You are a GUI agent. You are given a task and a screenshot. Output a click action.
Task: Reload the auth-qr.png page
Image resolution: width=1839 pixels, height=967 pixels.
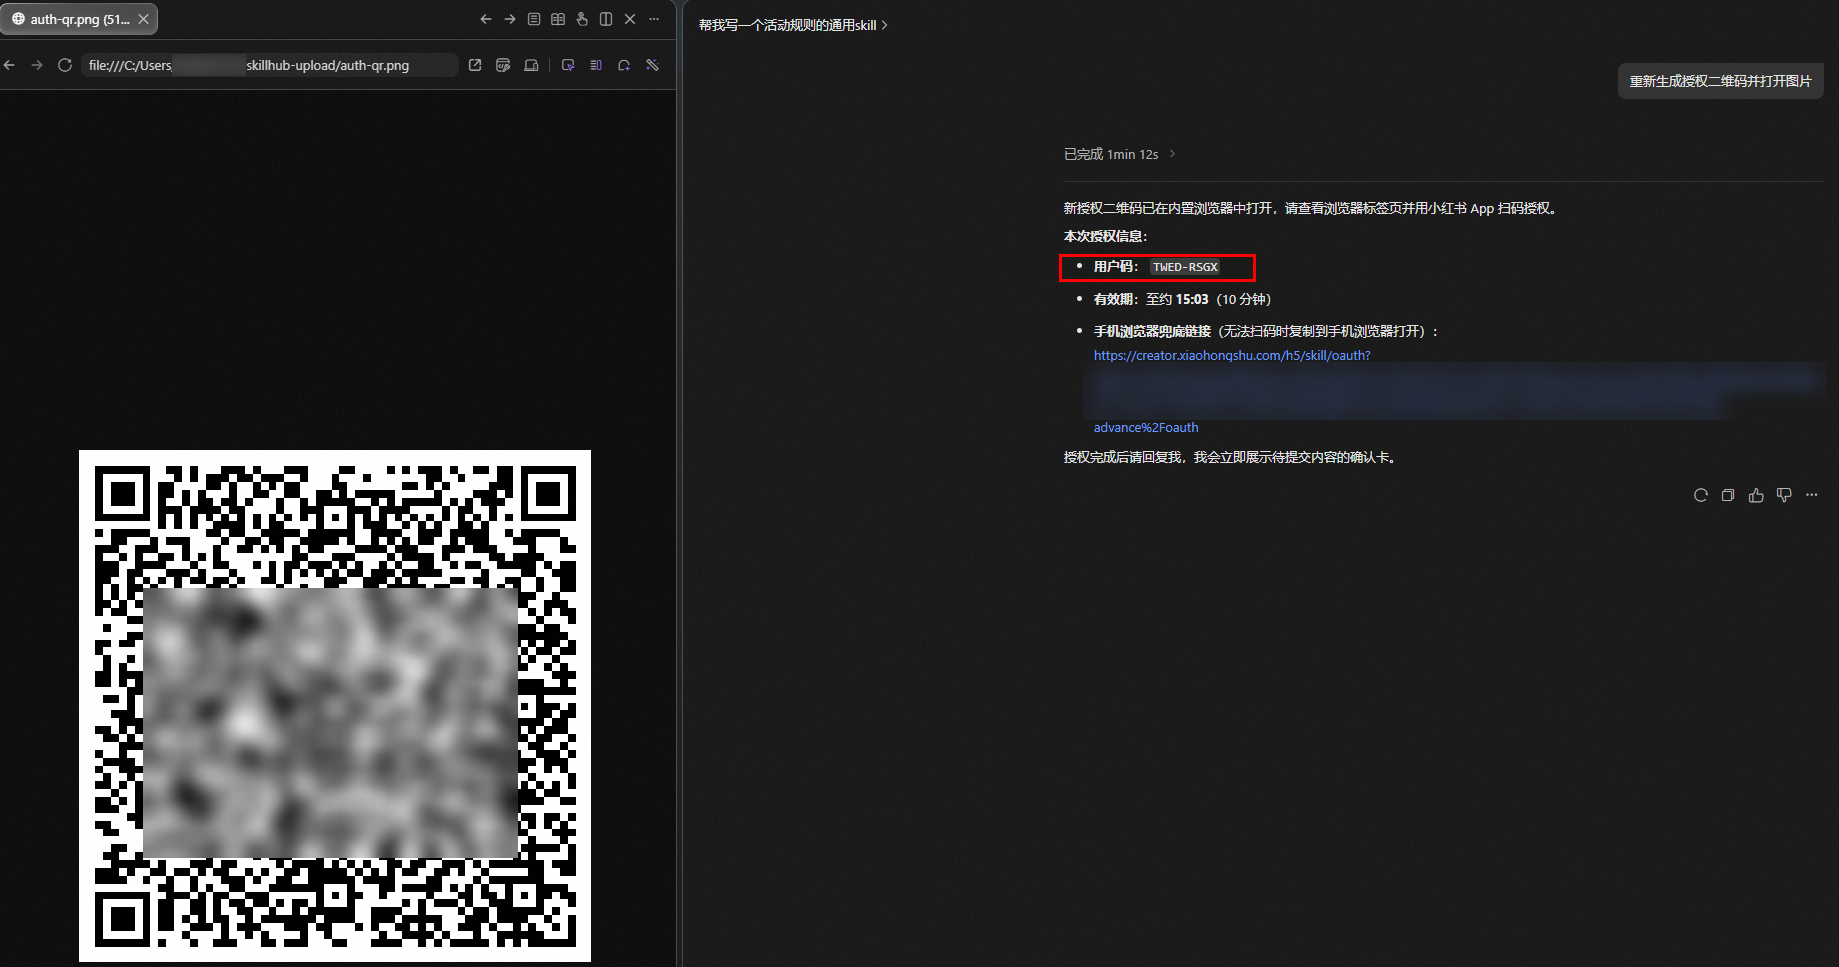pos(65,65)
